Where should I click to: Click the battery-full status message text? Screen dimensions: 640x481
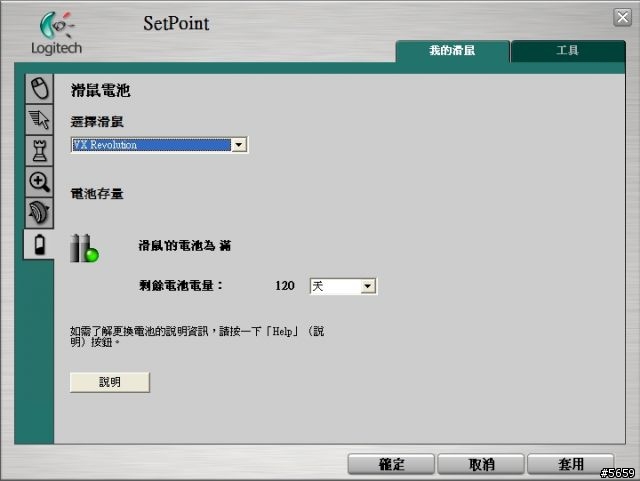point(184,245)
